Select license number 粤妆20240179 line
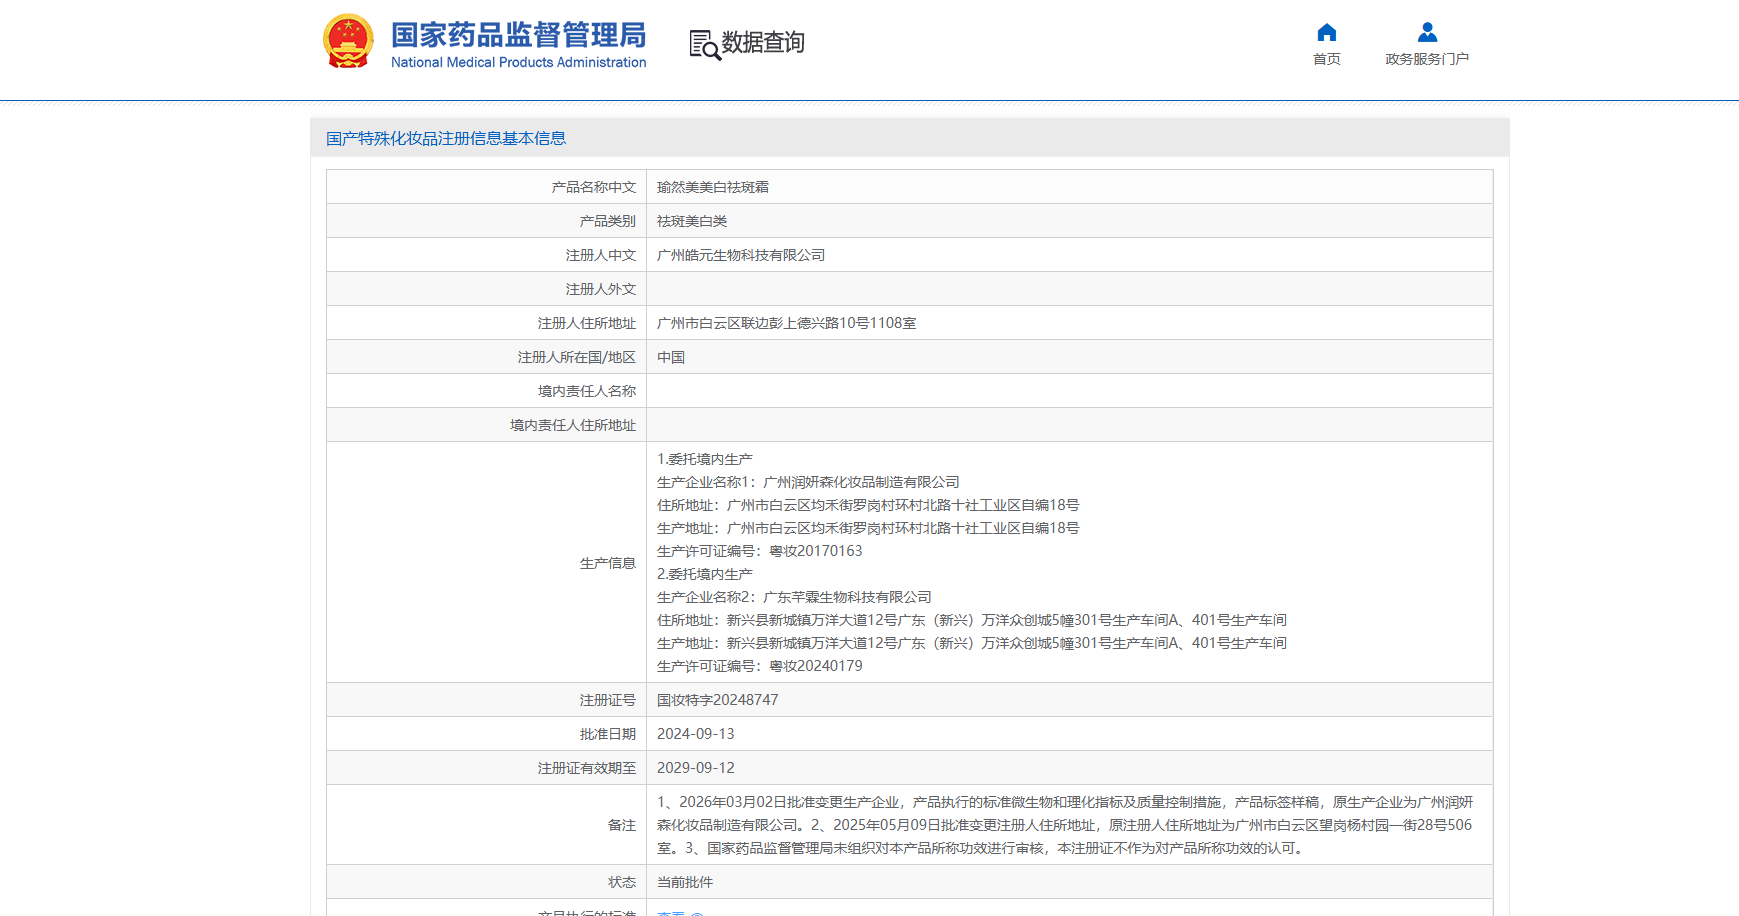Image resolution: width=1739 pixels, height=916 pixels. tap(759, 666)
